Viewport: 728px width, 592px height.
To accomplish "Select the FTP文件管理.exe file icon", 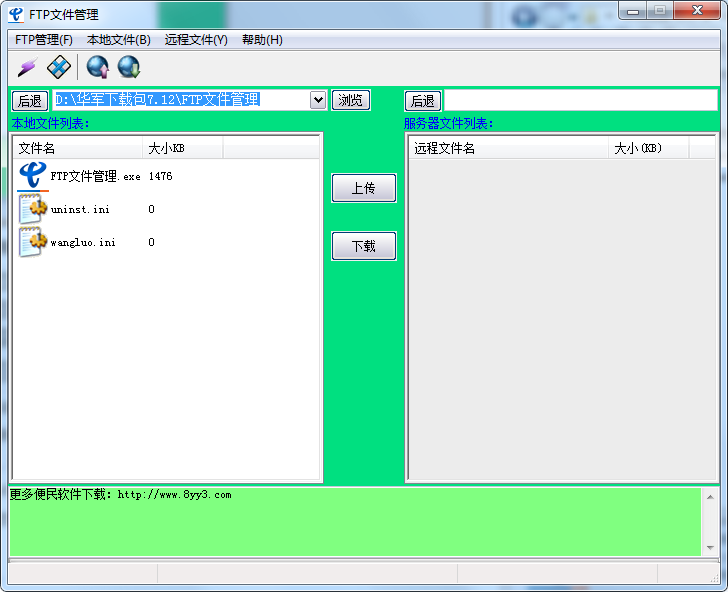I will click(x=33, y=176).
